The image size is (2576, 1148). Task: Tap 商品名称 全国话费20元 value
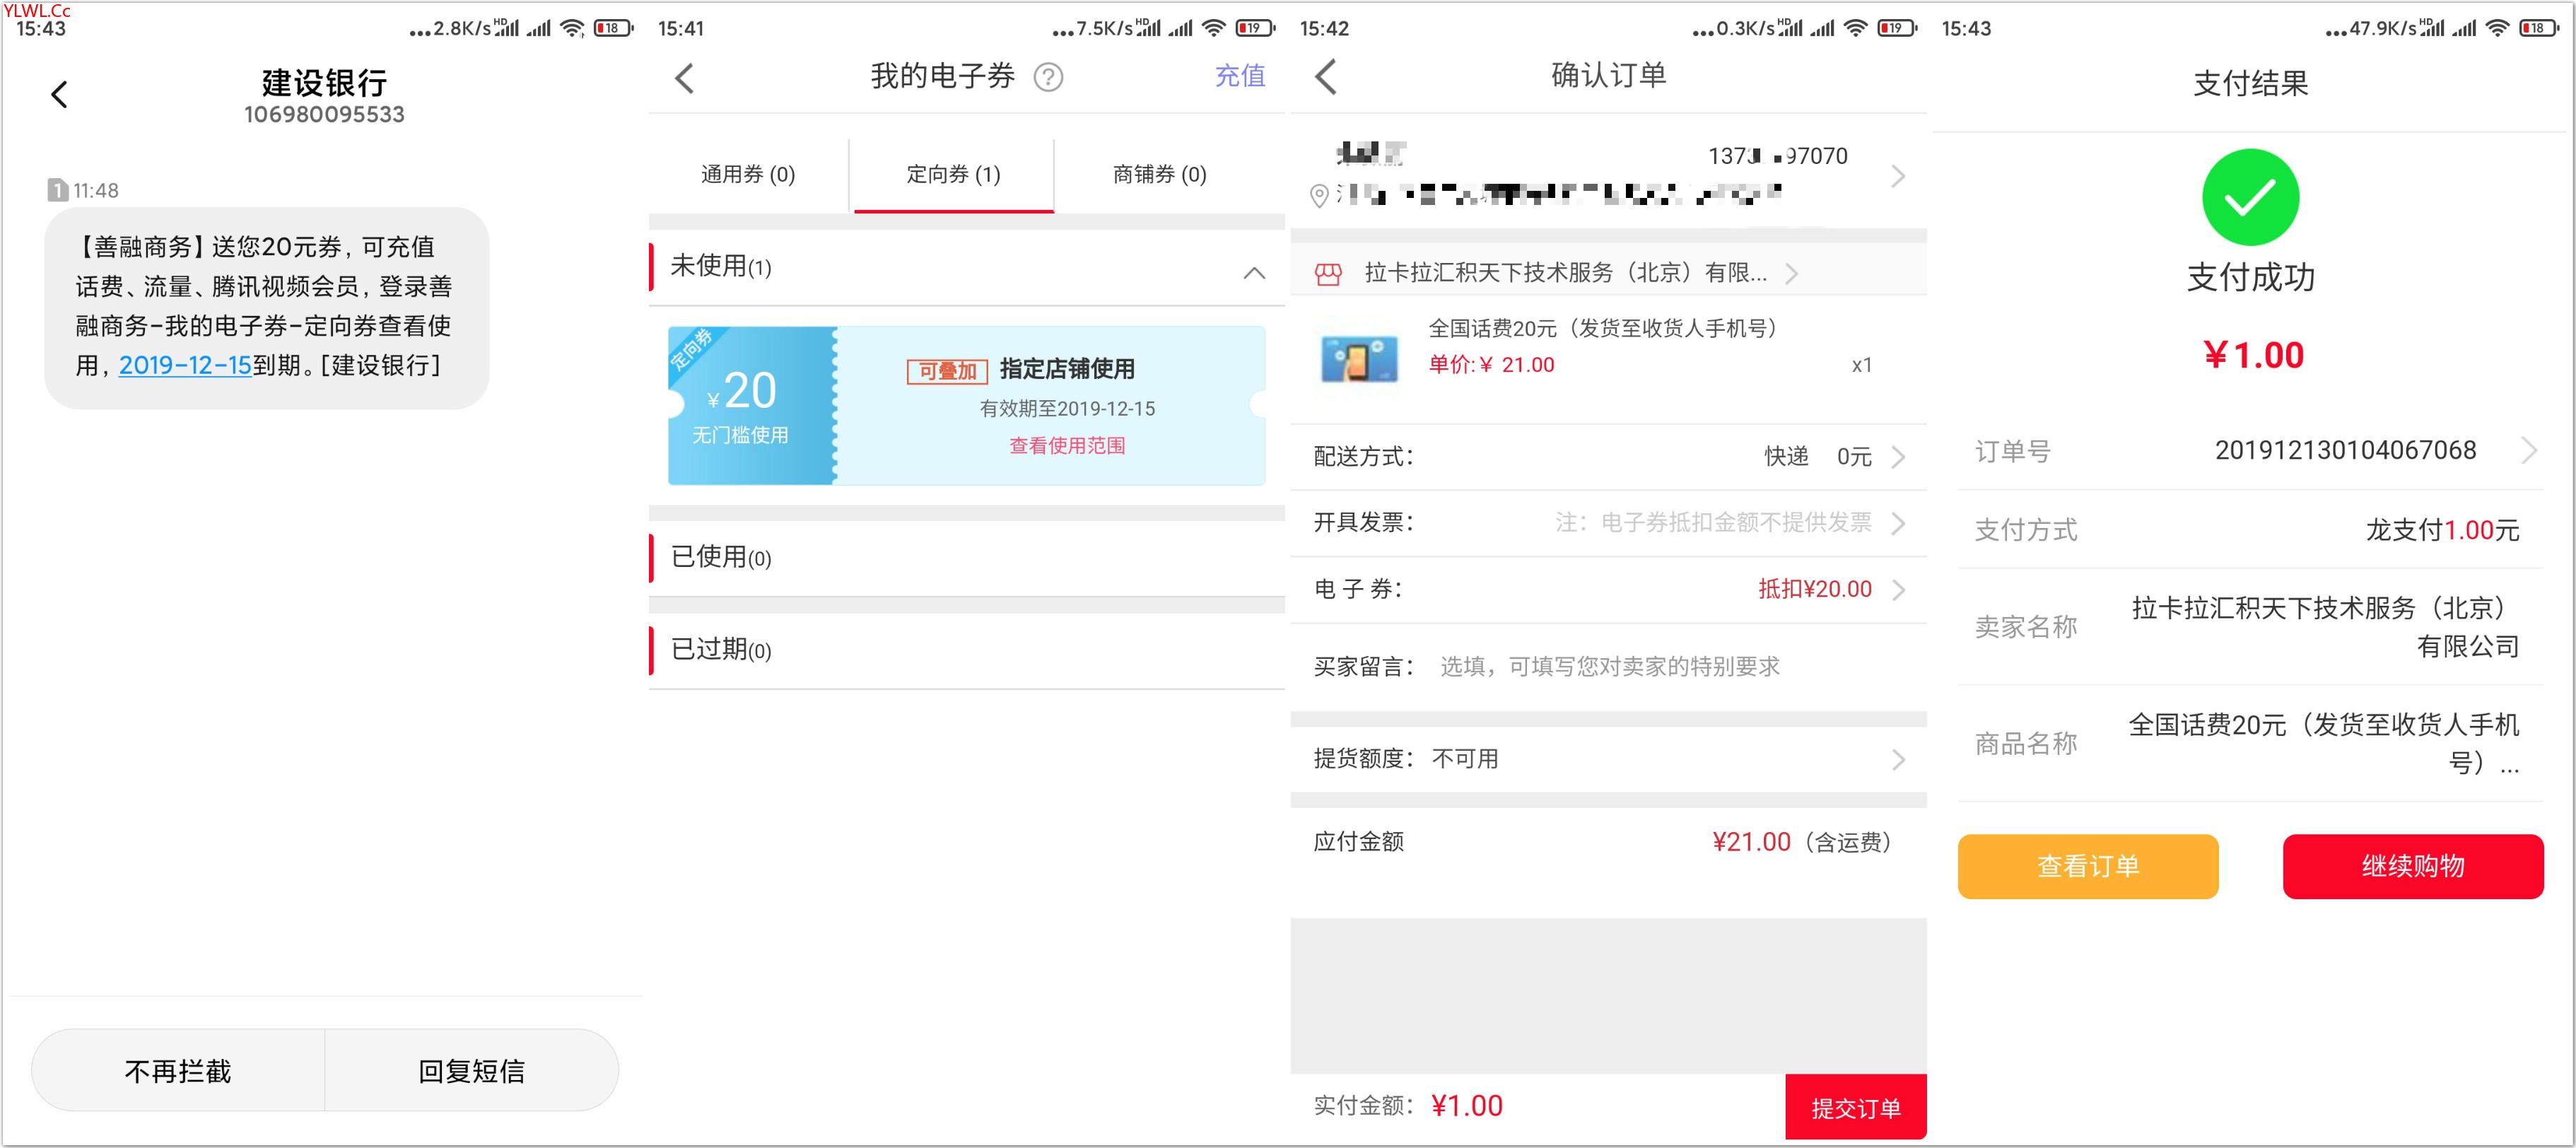(2323, 743)
